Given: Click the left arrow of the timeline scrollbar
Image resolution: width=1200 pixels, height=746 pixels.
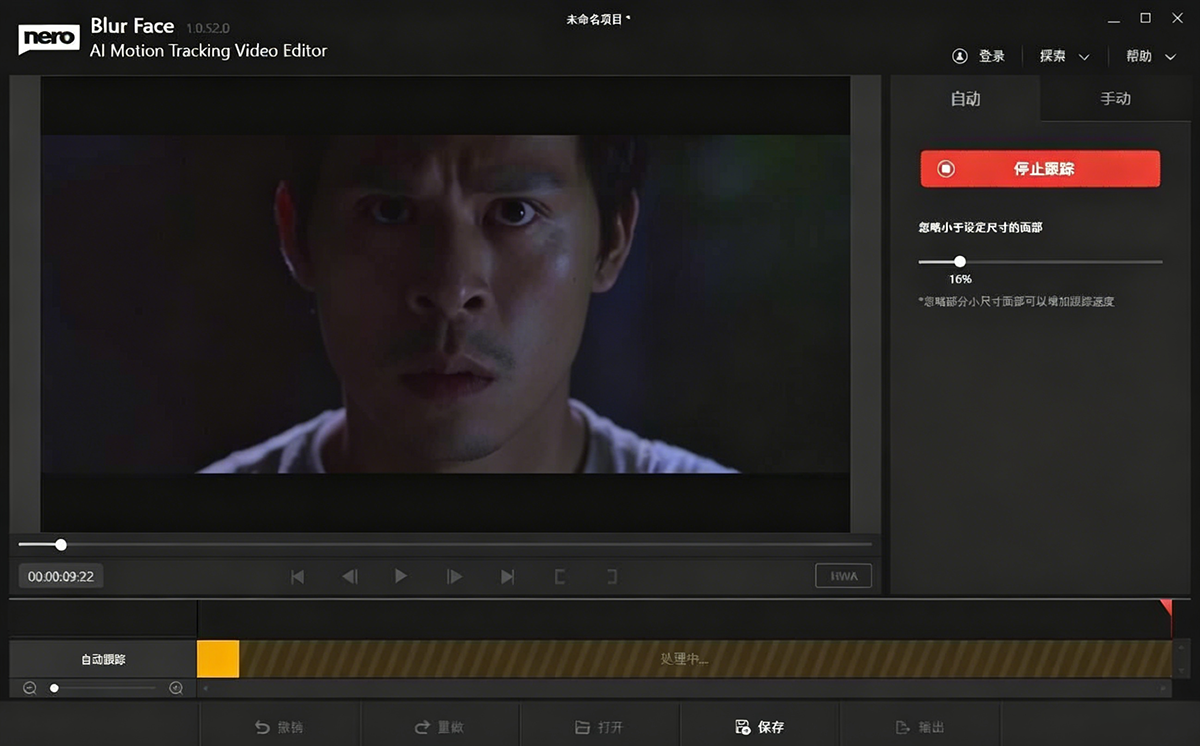Looking at the screenshot, I should pos(205,688).
